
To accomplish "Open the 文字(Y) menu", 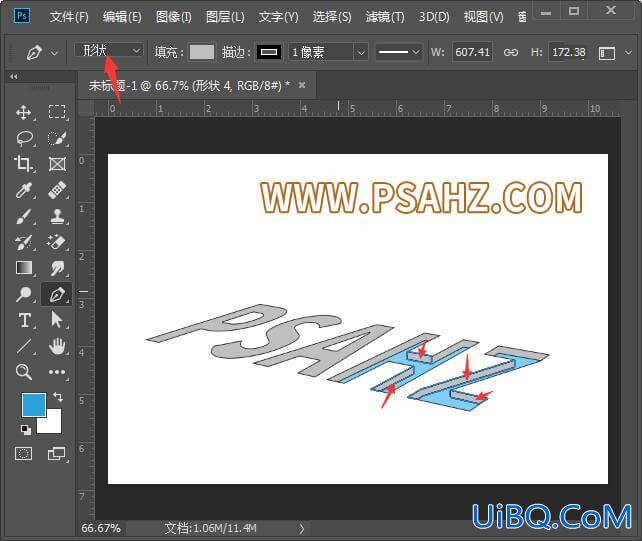I will tap(278, 17).
